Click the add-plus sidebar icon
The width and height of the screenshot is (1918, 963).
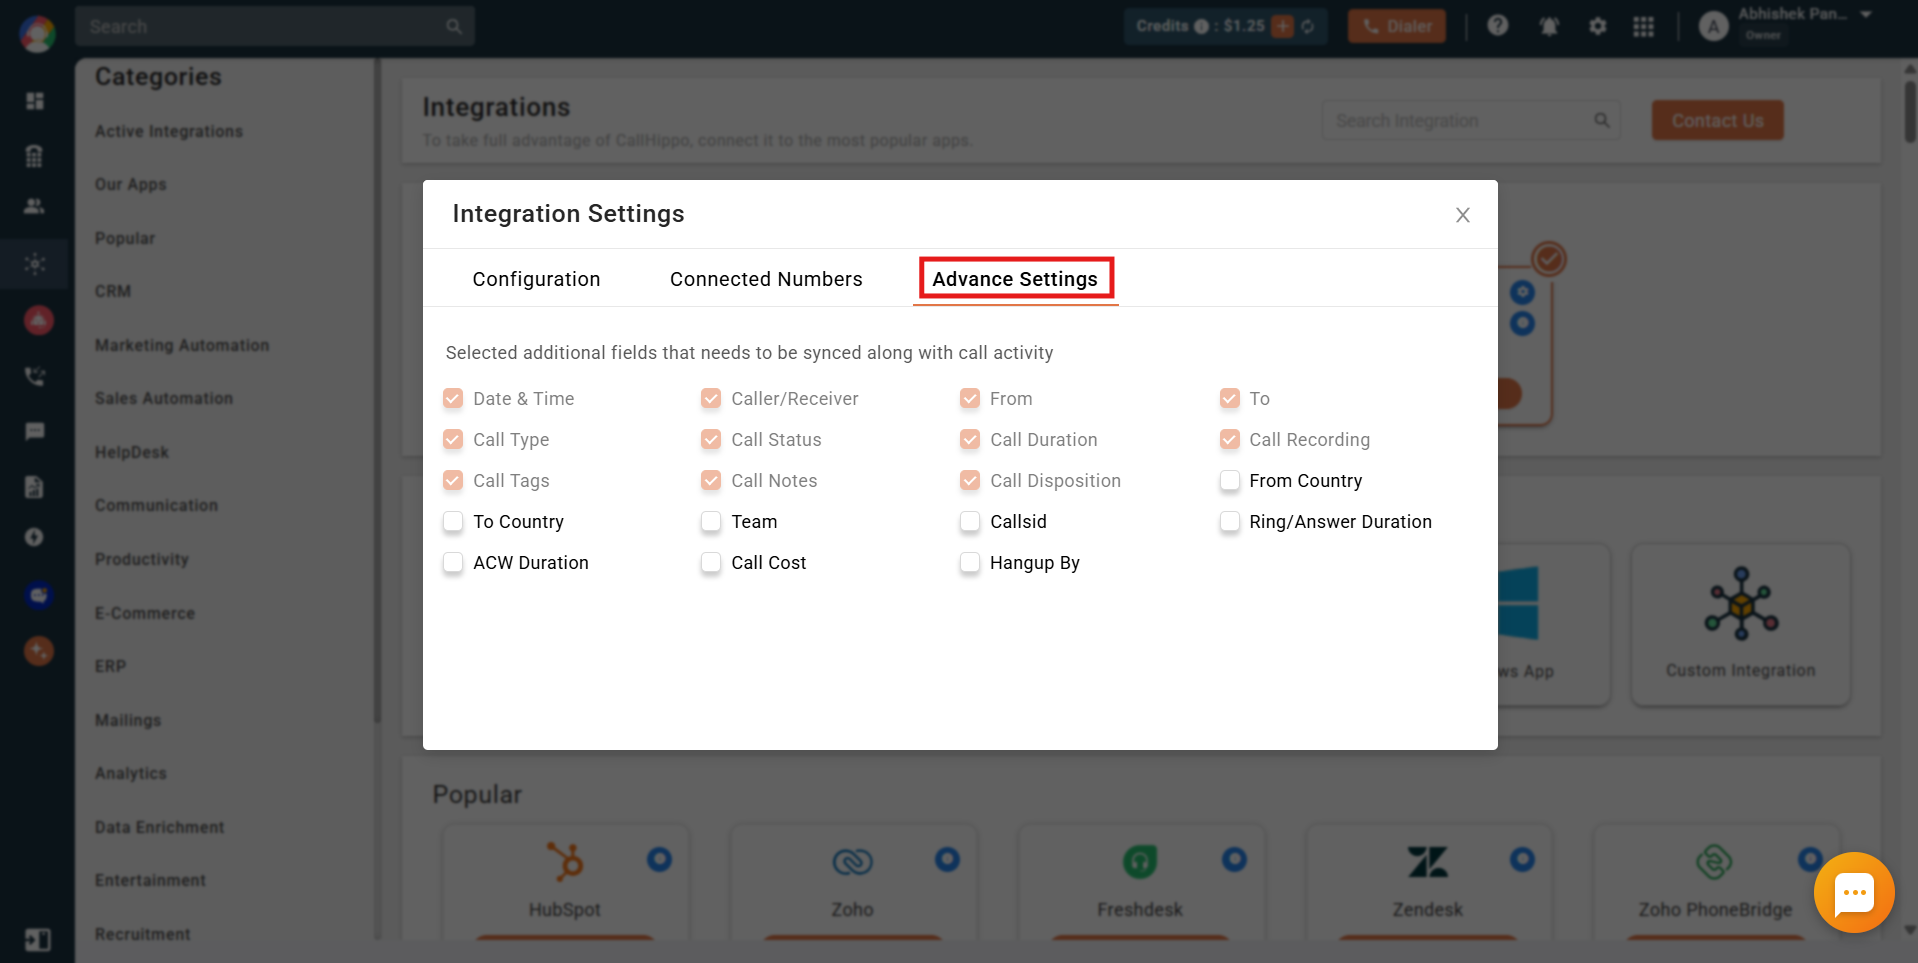[35, 537]
